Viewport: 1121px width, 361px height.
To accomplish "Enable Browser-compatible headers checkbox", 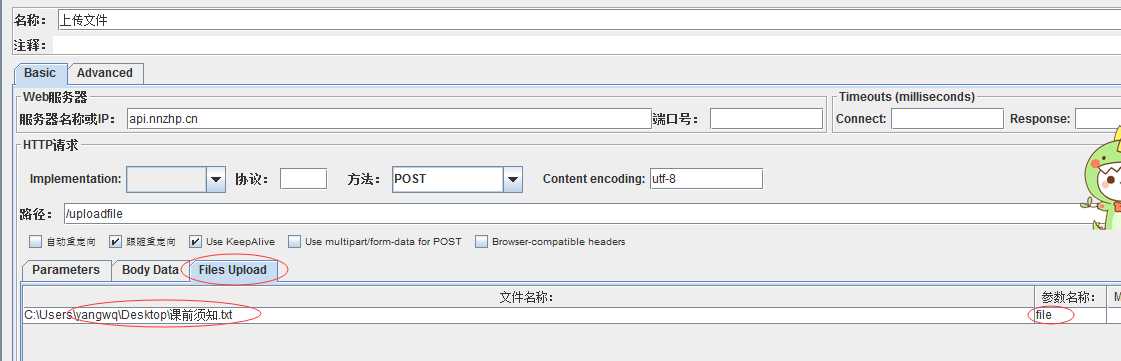I will [482, 242].
